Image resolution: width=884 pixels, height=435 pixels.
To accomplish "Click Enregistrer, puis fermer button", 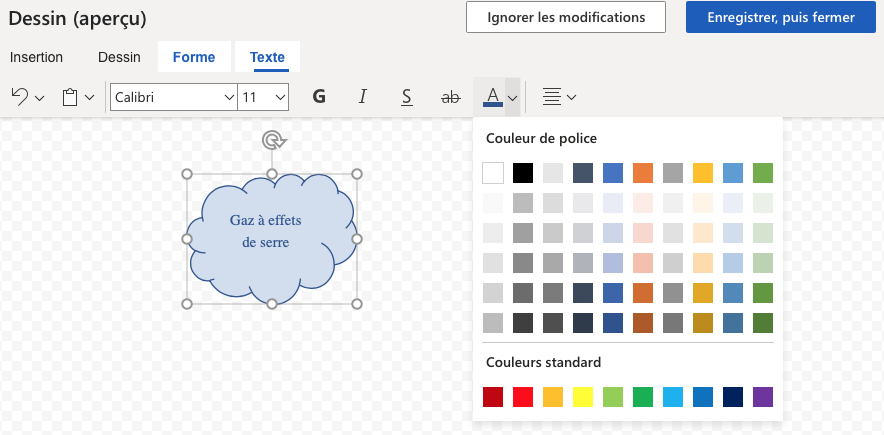I will pos(781,17).
